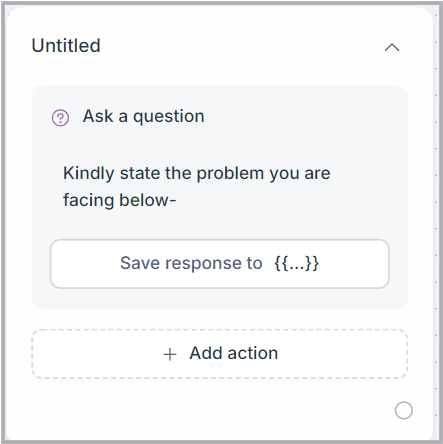Click the word question in the card heading
Screen dimensions: 443x444
(169, 117)
